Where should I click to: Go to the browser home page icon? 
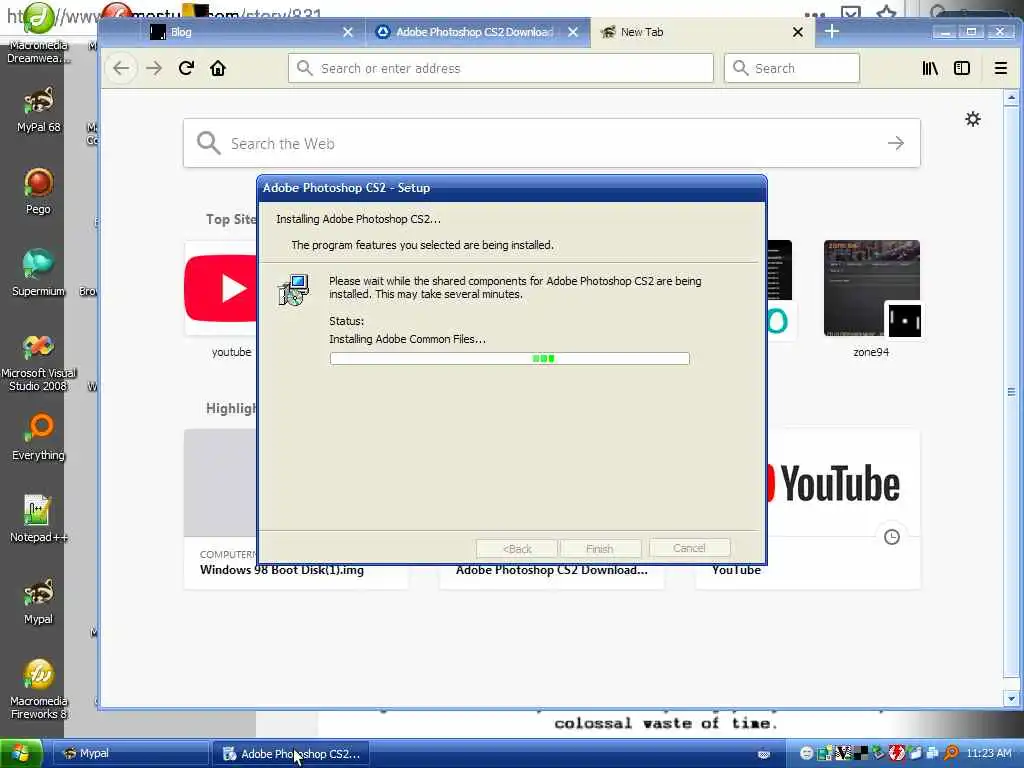pos(218,69)
